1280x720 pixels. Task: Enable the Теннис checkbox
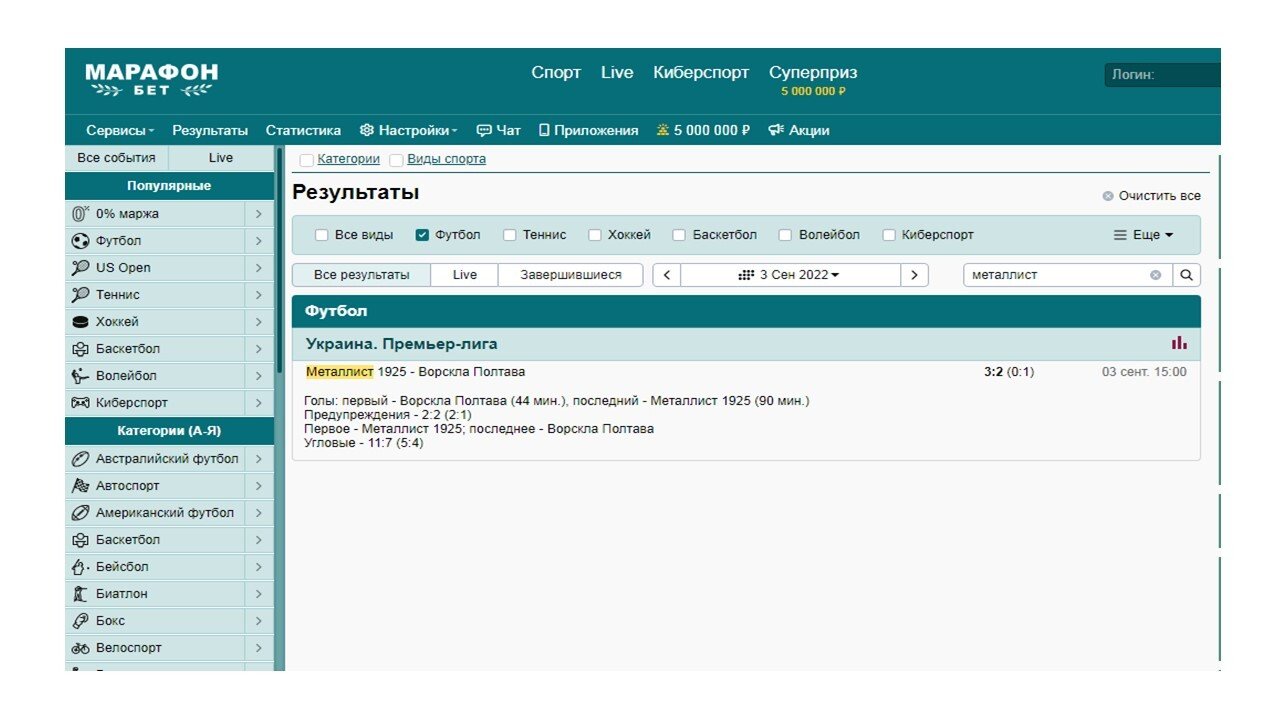point(510,235)
